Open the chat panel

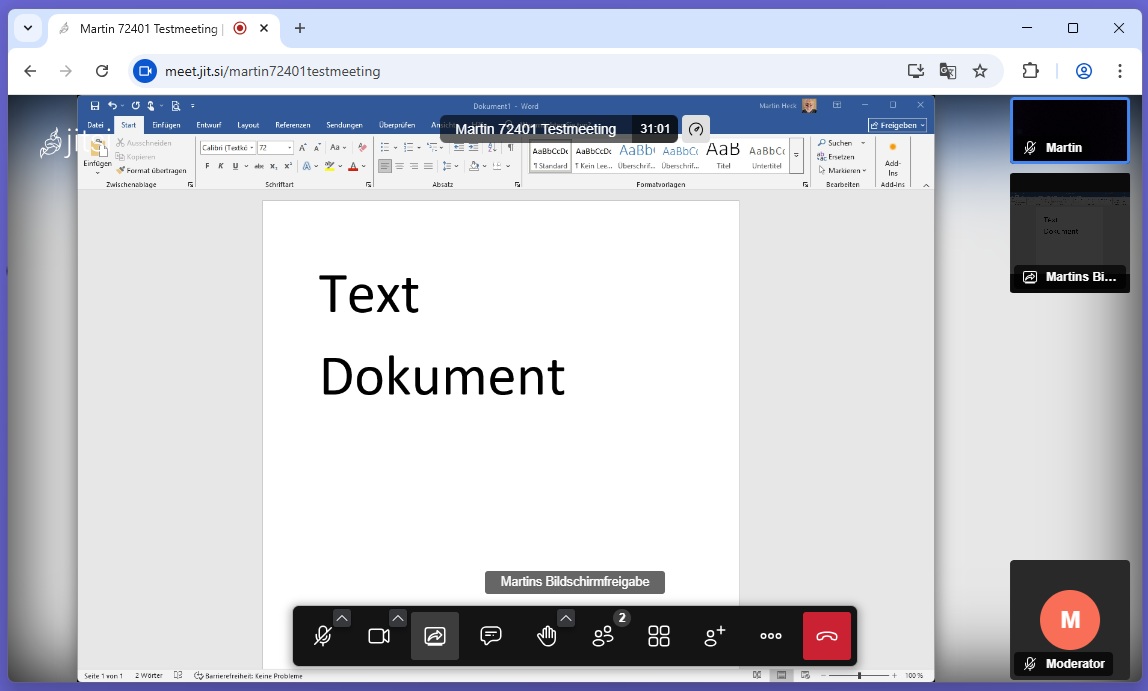coord(491,635)
